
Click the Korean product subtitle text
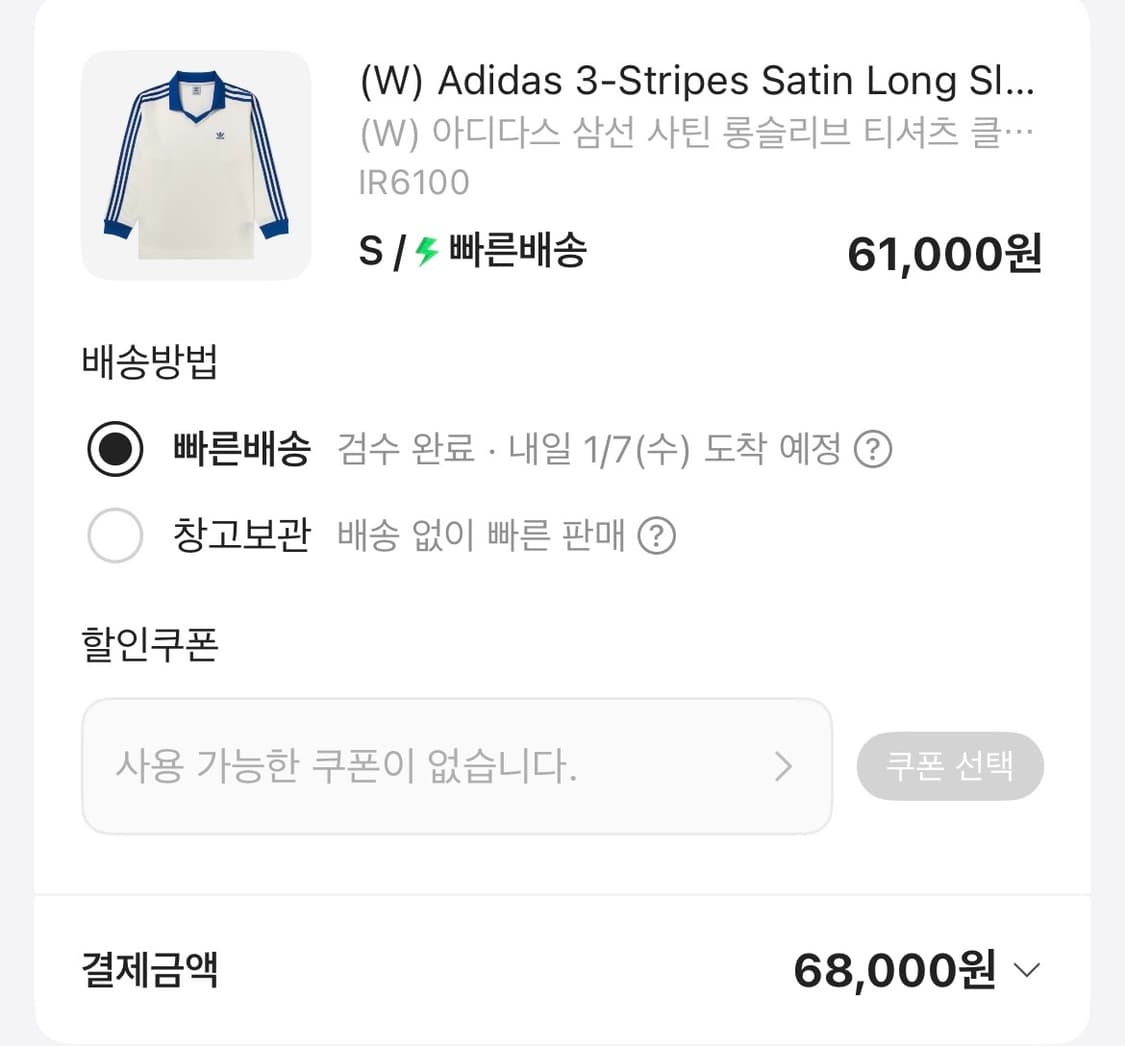[697, 131]
